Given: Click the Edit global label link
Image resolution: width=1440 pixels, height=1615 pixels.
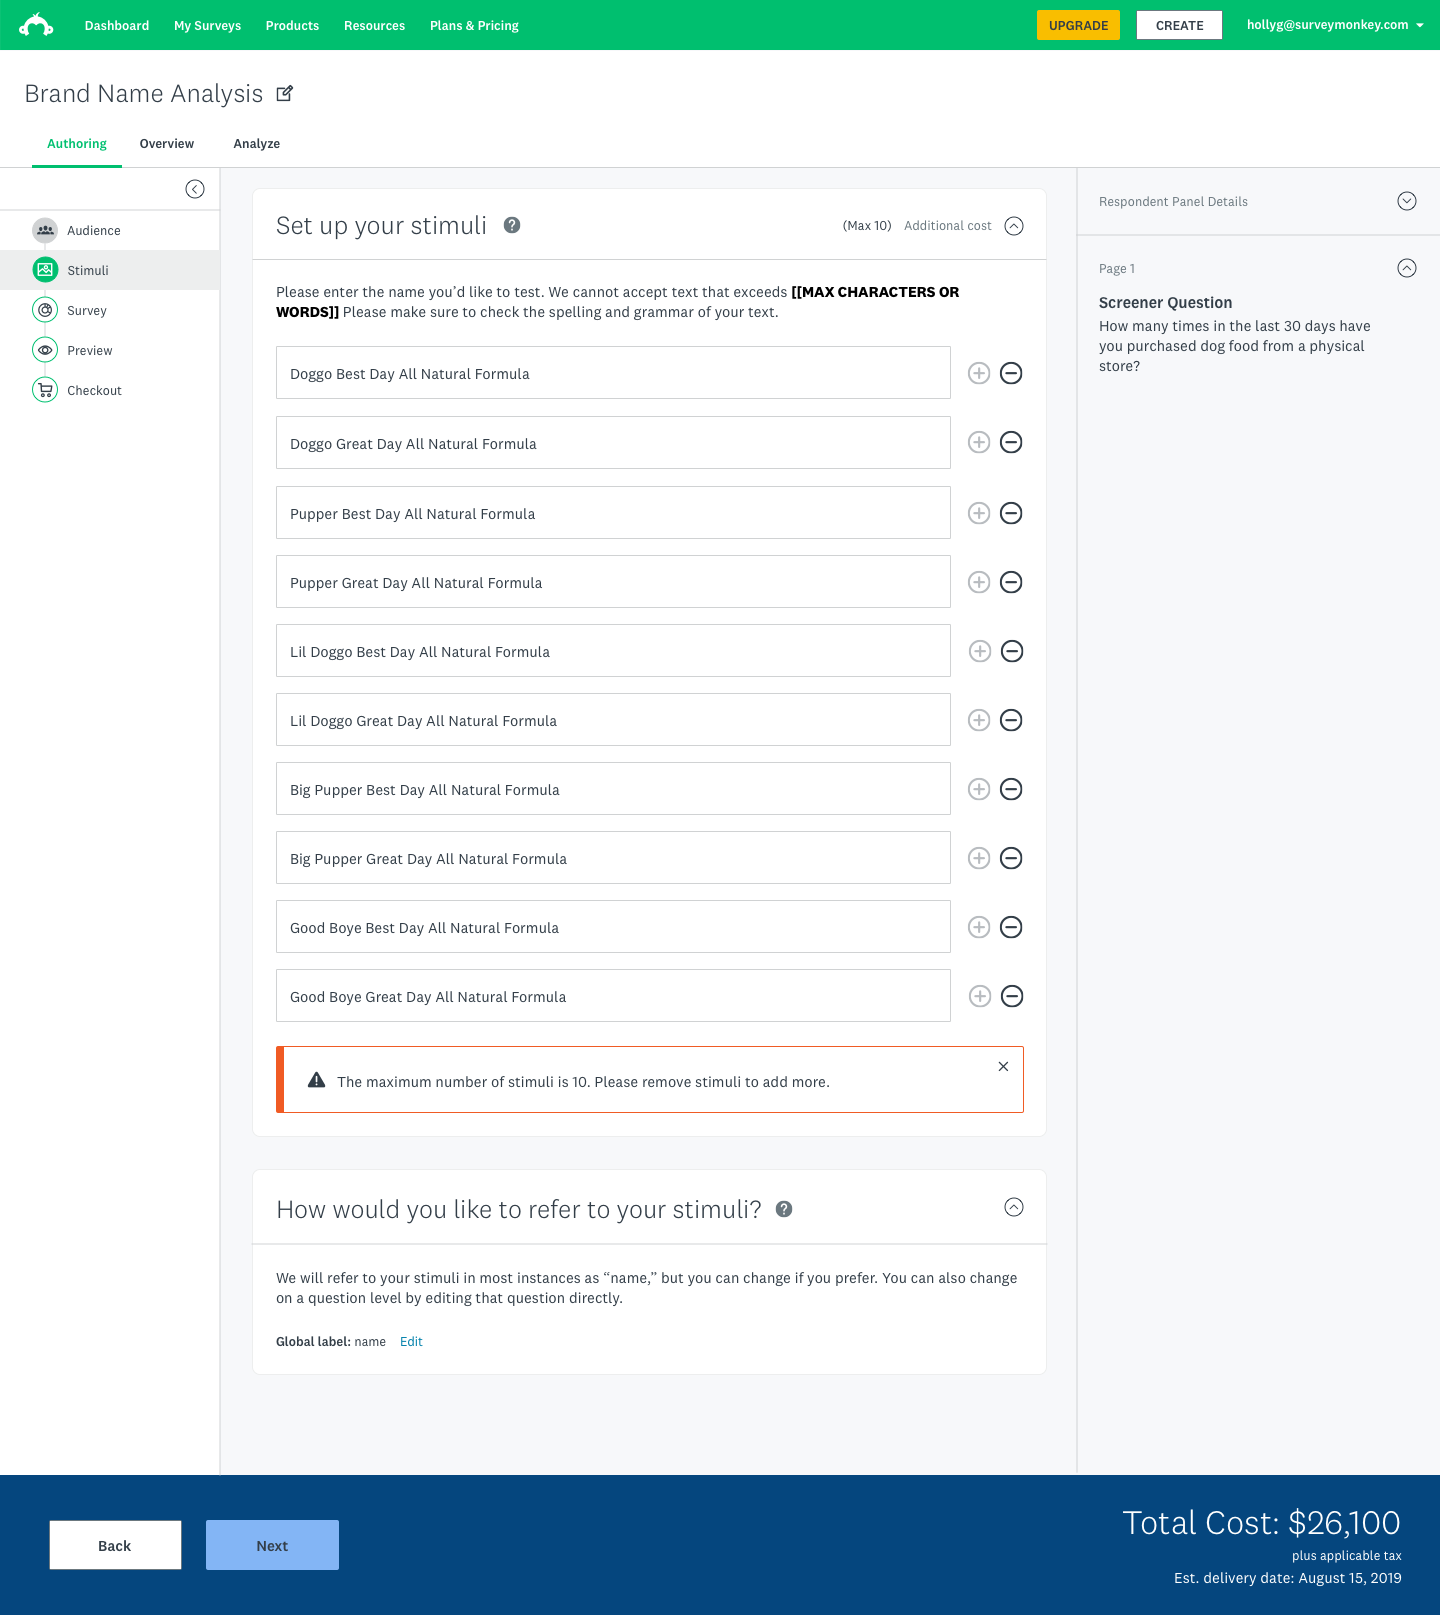Looking at the screenshot, I should tap(411, 1342).
